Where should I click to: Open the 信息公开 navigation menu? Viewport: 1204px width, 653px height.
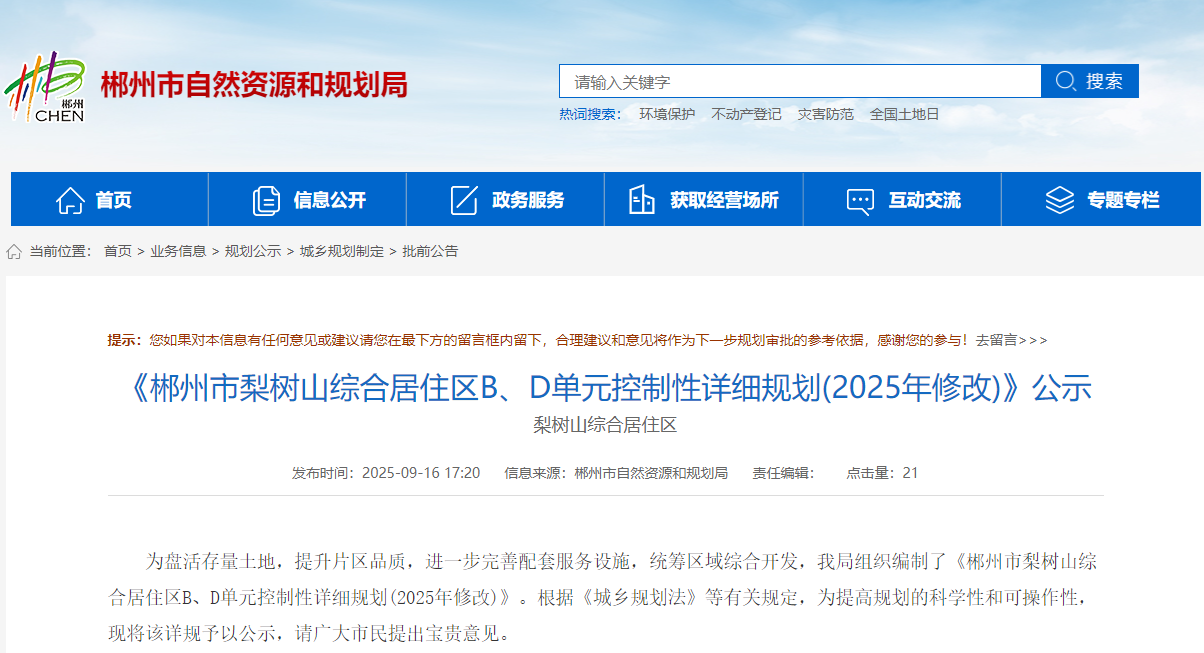pos(329,200)
